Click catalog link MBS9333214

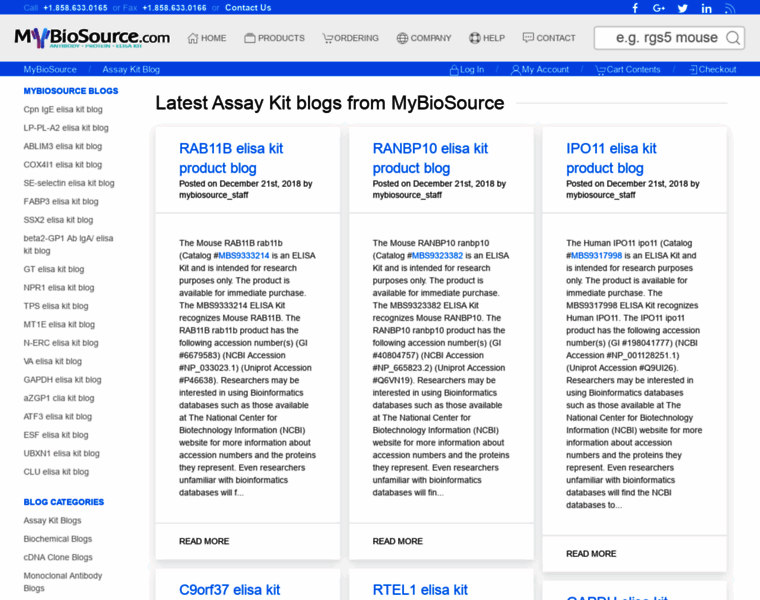tap(244, 255)
